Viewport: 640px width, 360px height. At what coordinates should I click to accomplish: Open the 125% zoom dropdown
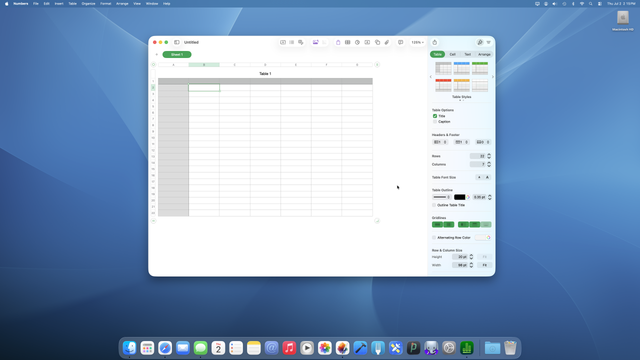pyautogui.click(x=417, y=42)
